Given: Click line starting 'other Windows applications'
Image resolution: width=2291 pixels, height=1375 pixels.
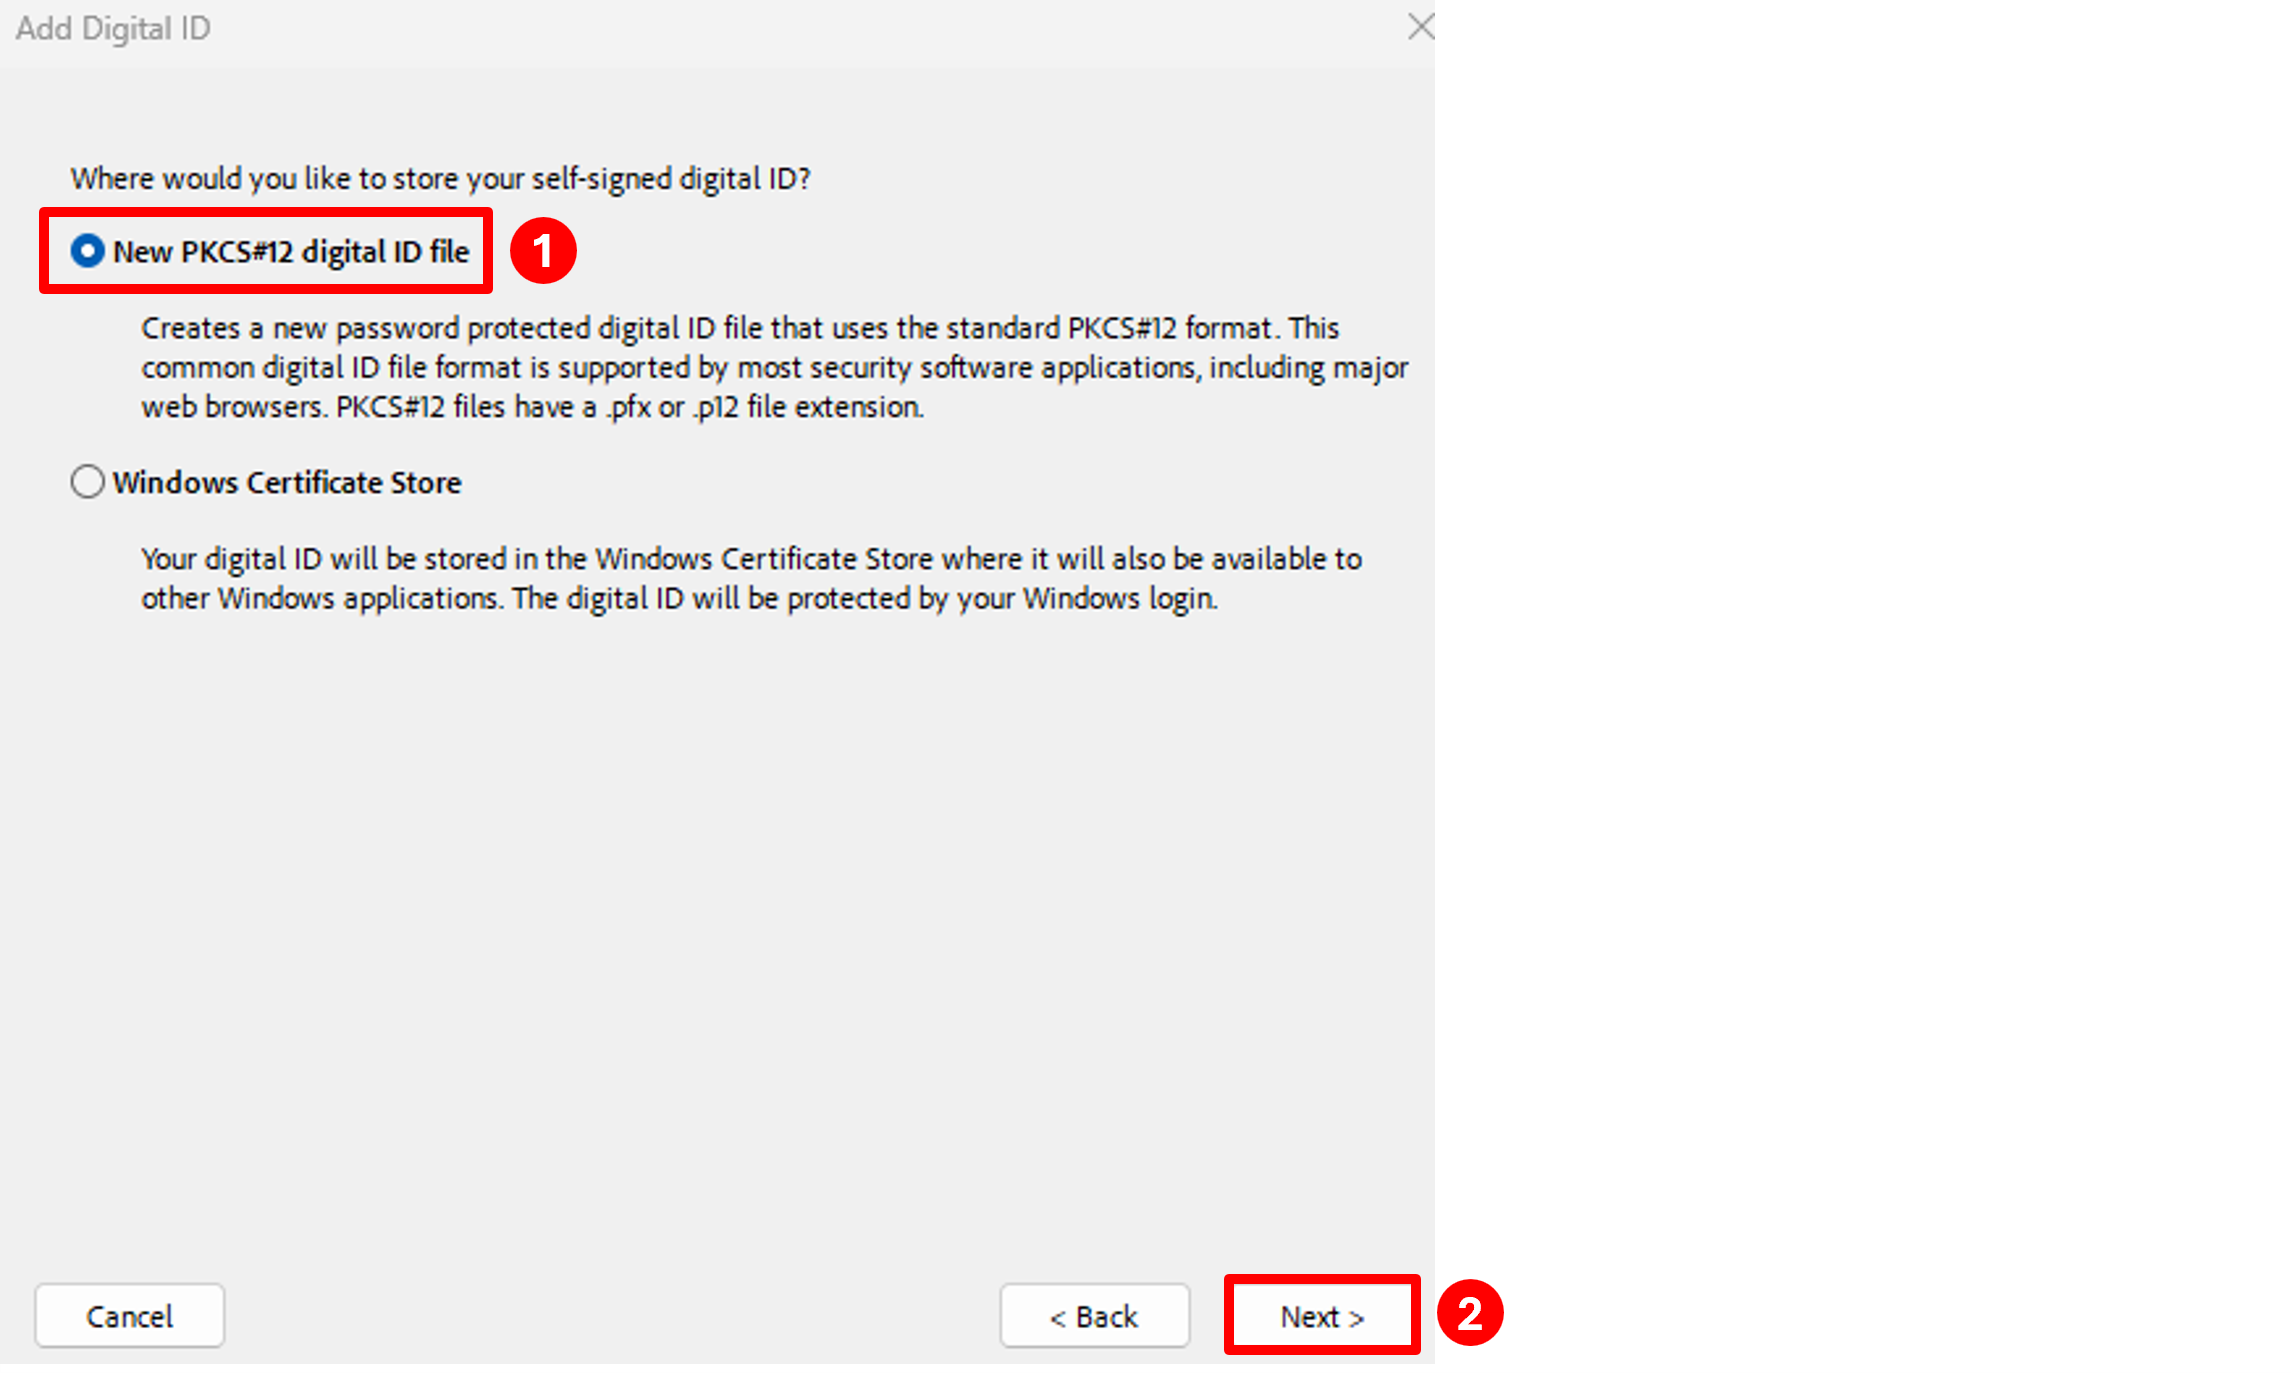Looking at the screenshot, I should tap(679, 599).
